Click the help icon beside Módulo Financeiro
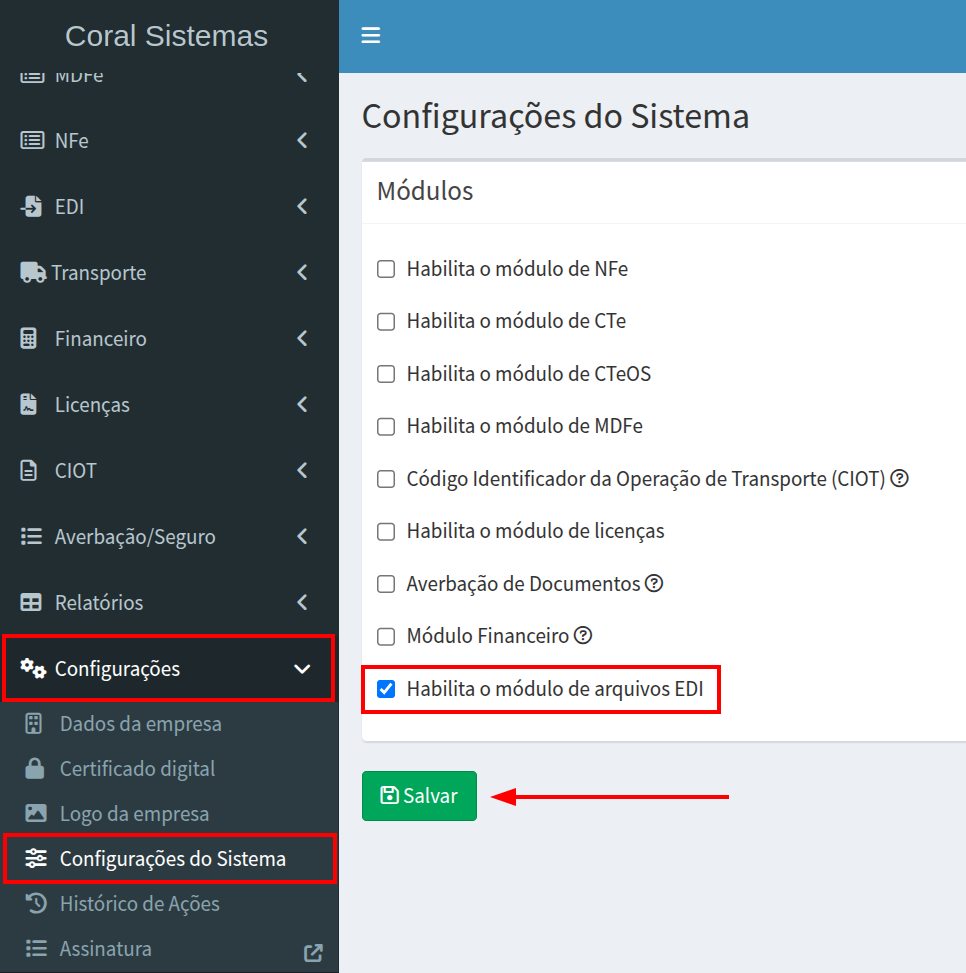Image resolution: width=966 pixels, height=973 pixels. pos(583,635)
